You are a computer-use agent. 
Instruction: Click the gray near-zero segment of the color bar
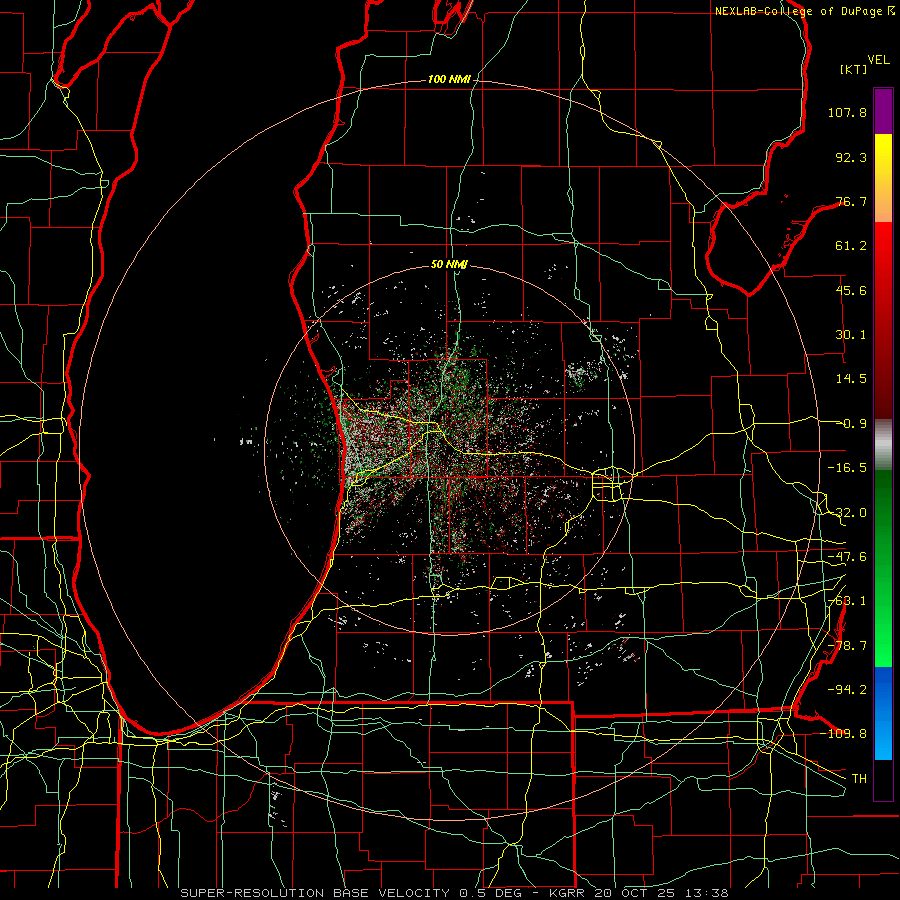tap(883, 444)
